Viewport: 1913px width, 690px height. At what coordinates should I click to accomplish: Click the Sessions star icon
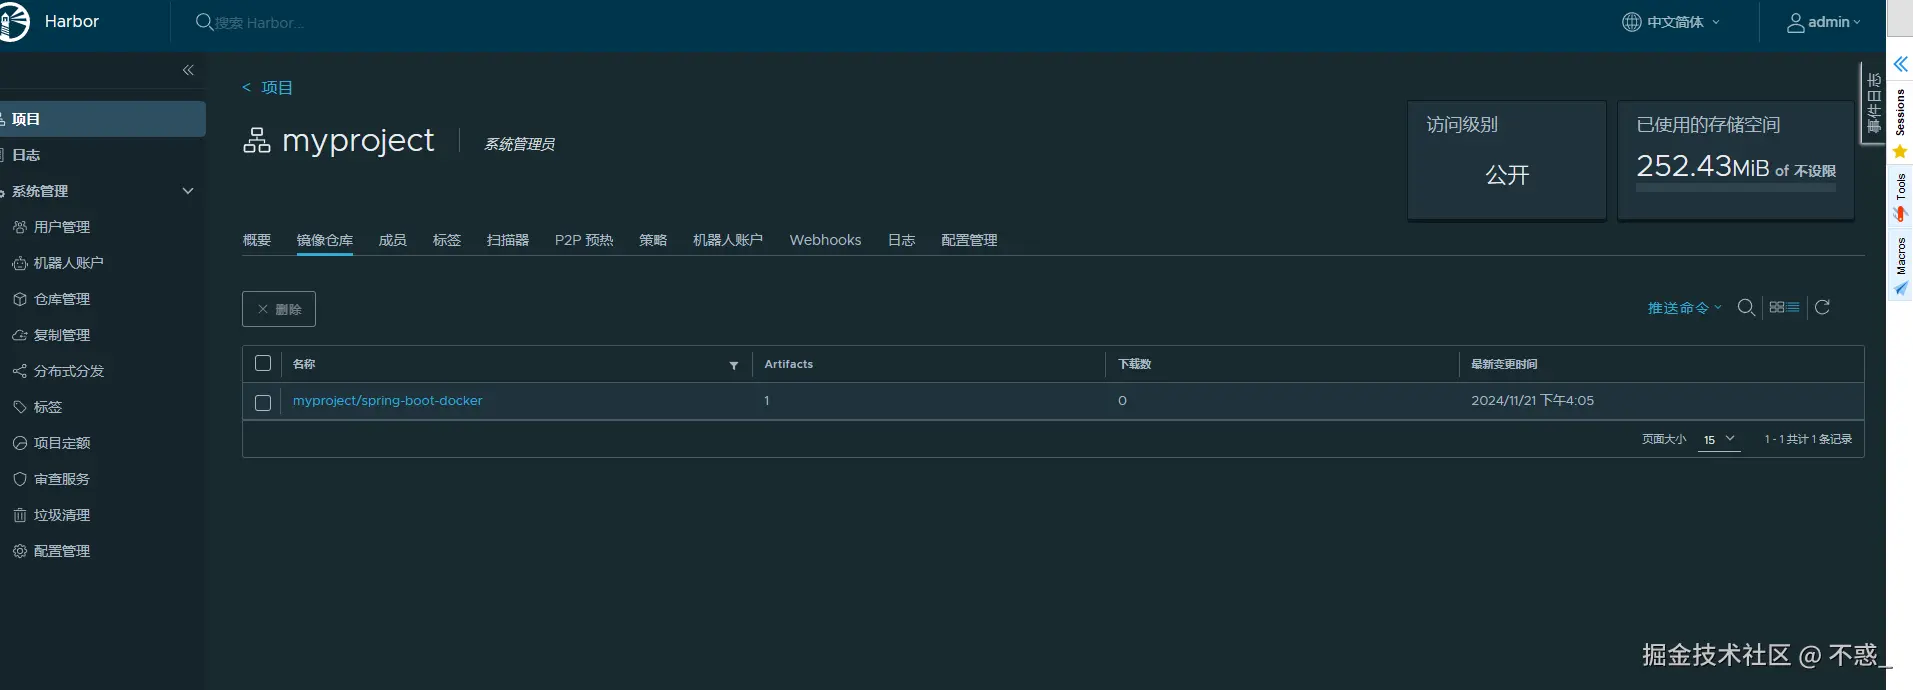[1900, 151]
